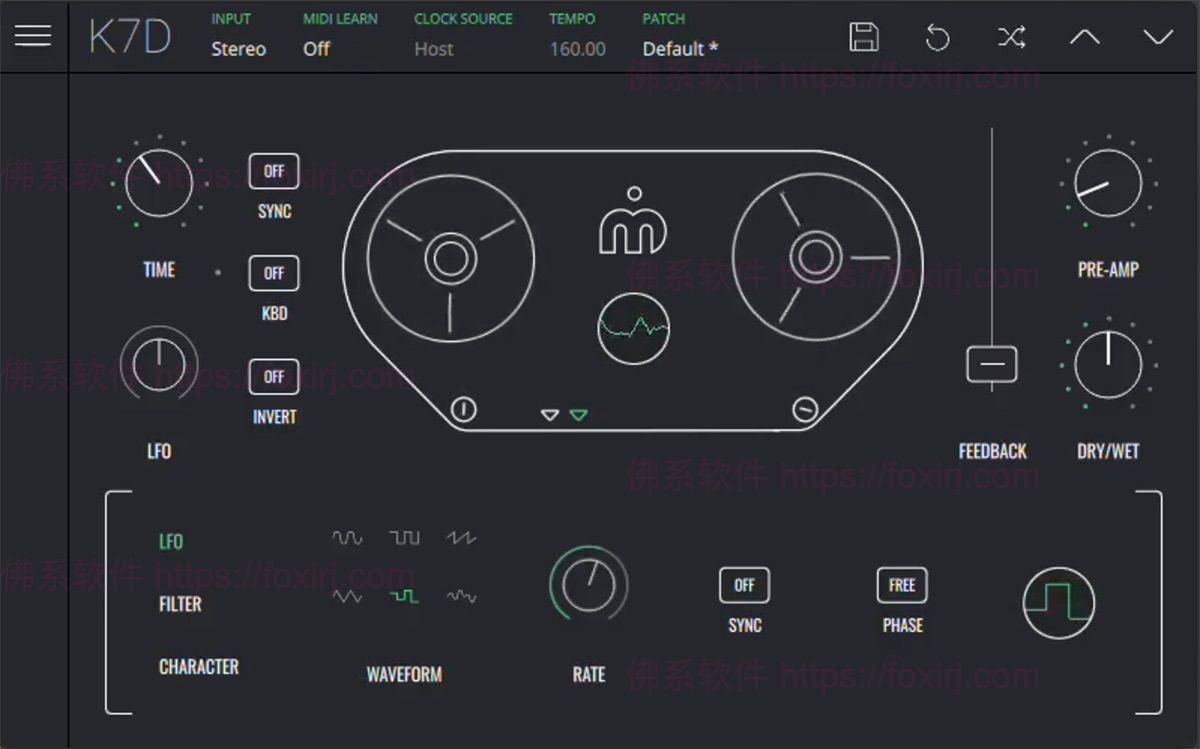
Task: Adjust the FEEDBACK slider
Action: [x=991, y=365]
